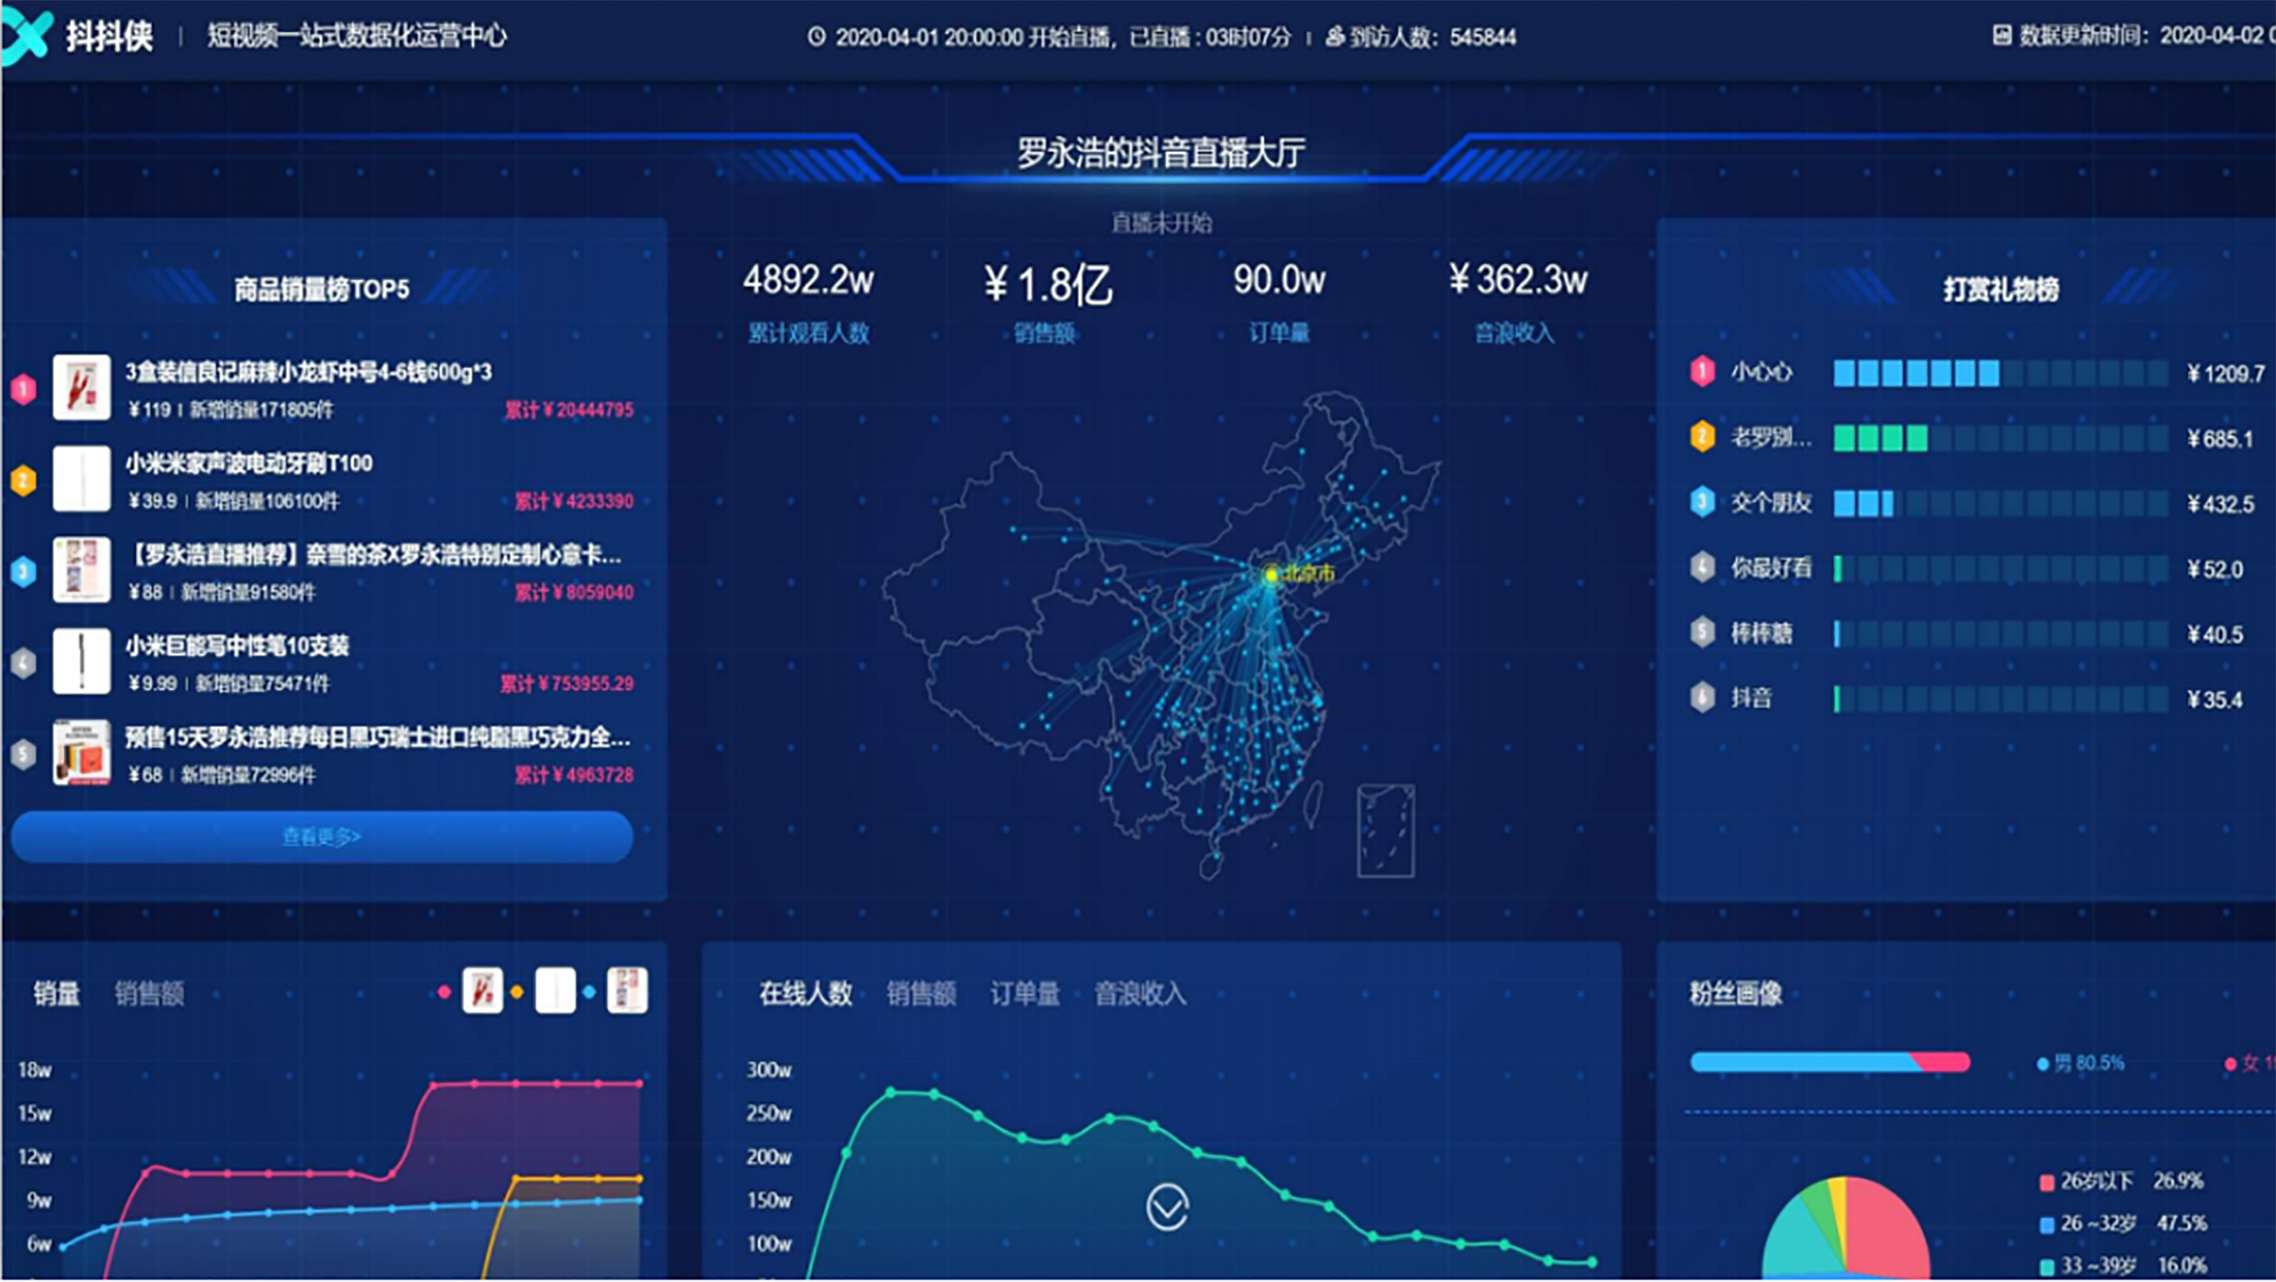Open the 小米巨能写中性笔10支装 title
The height and width of the screenshot is (1282, 2276).
(x=237, y=646)
